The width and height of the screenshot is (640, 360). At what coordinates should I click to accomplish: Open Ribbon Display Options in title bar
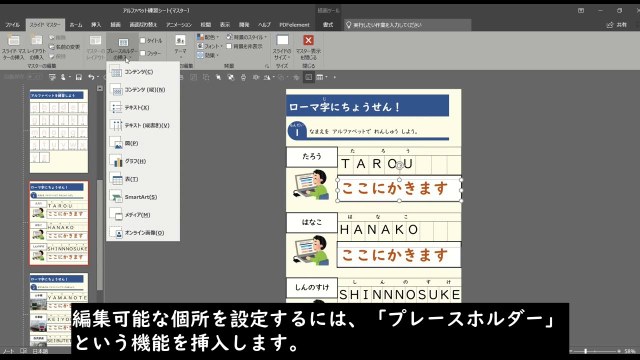pos(581,11)
